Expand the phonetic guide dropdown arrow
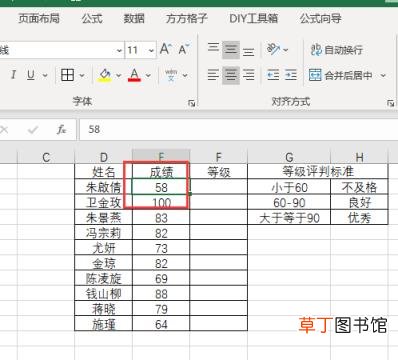 [x=185, y=76]
